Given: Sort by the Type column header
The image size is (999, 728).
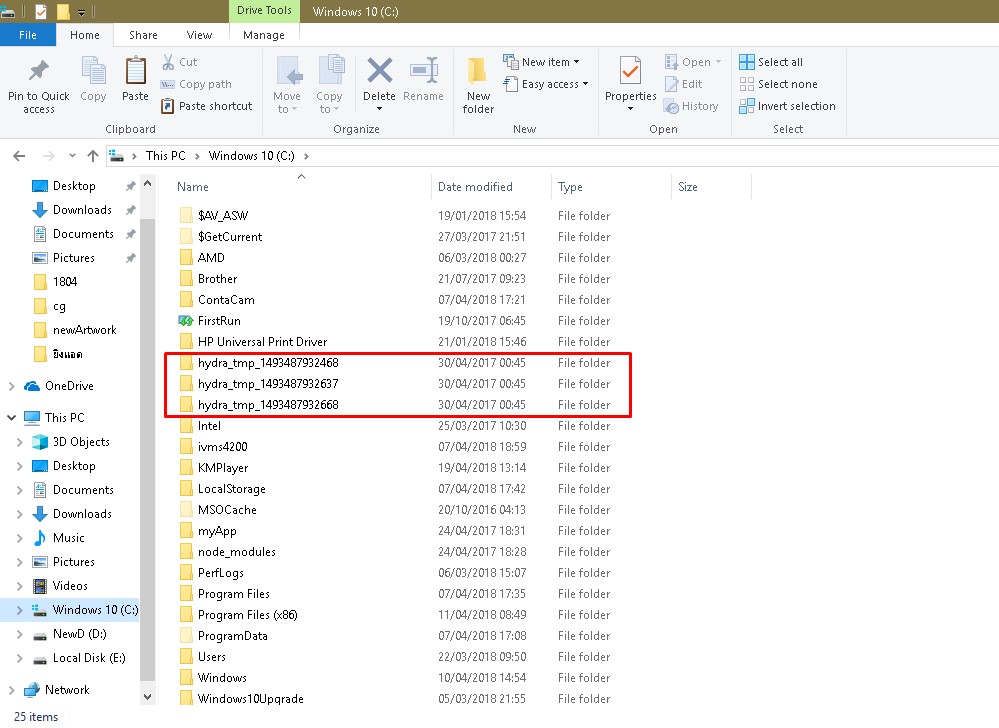Looking at the screenshot, I should pos(611,187).
